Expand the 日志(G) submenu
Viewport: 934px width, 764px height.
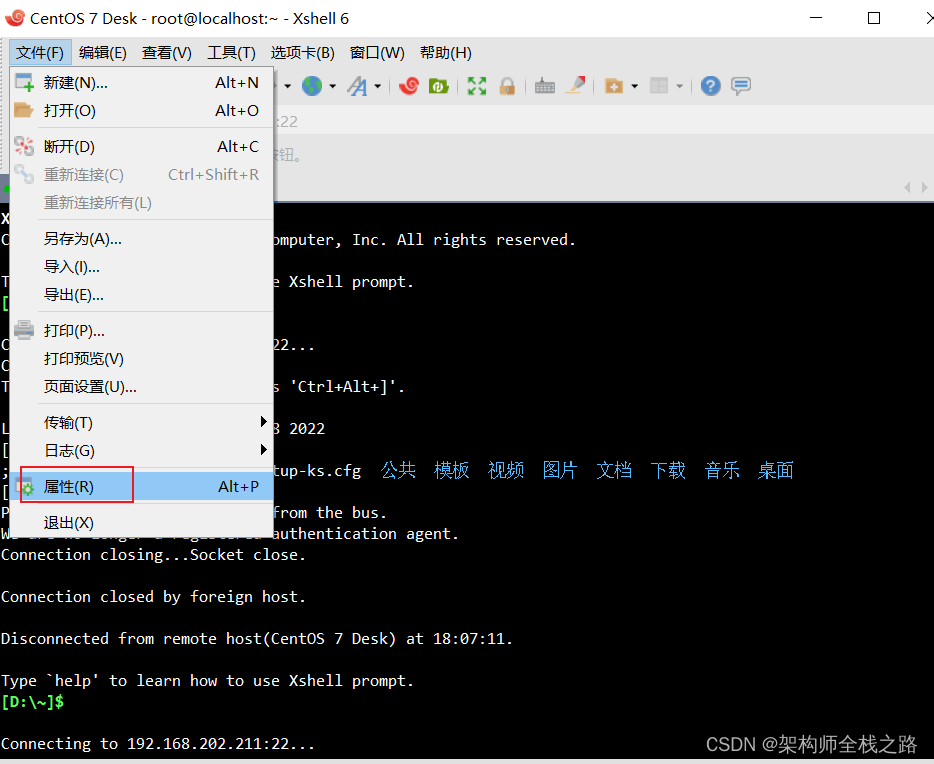pos(142,450)
